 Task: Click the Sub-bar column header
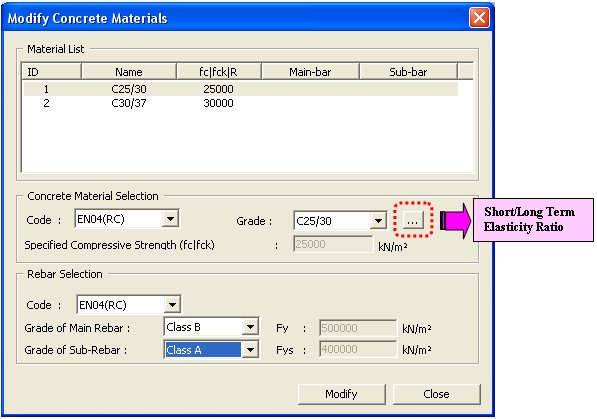(408, 72)
